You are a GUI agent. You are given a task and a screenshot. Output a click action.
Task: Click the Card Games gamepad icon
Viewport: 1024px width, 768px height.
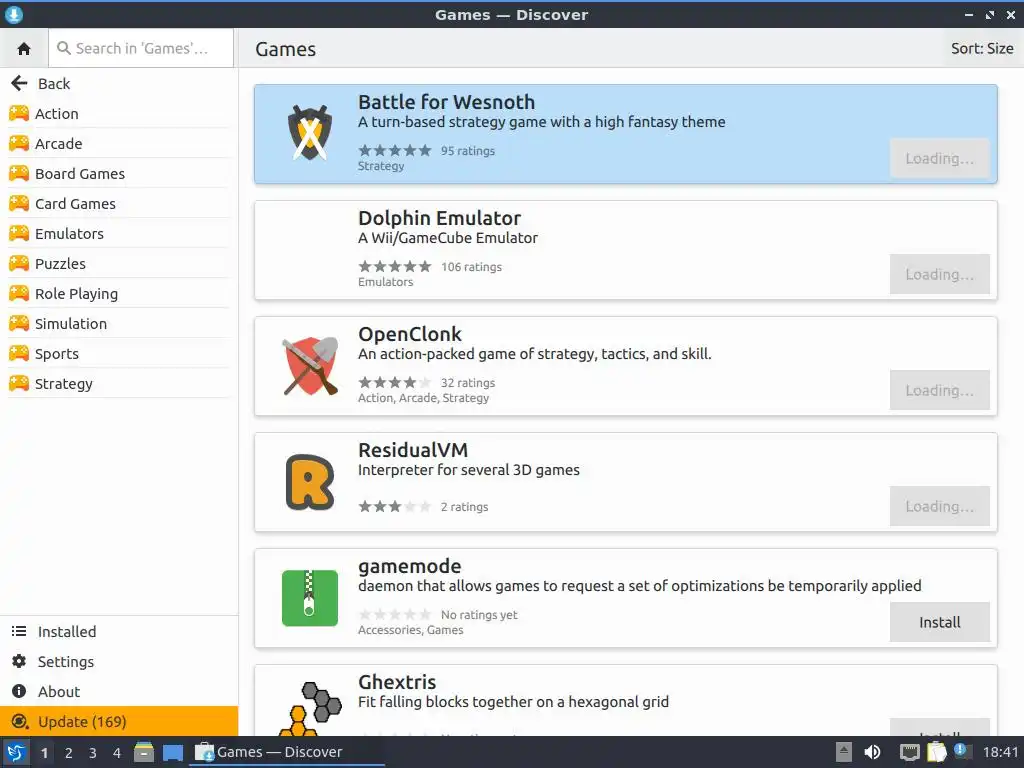[19, 204]
